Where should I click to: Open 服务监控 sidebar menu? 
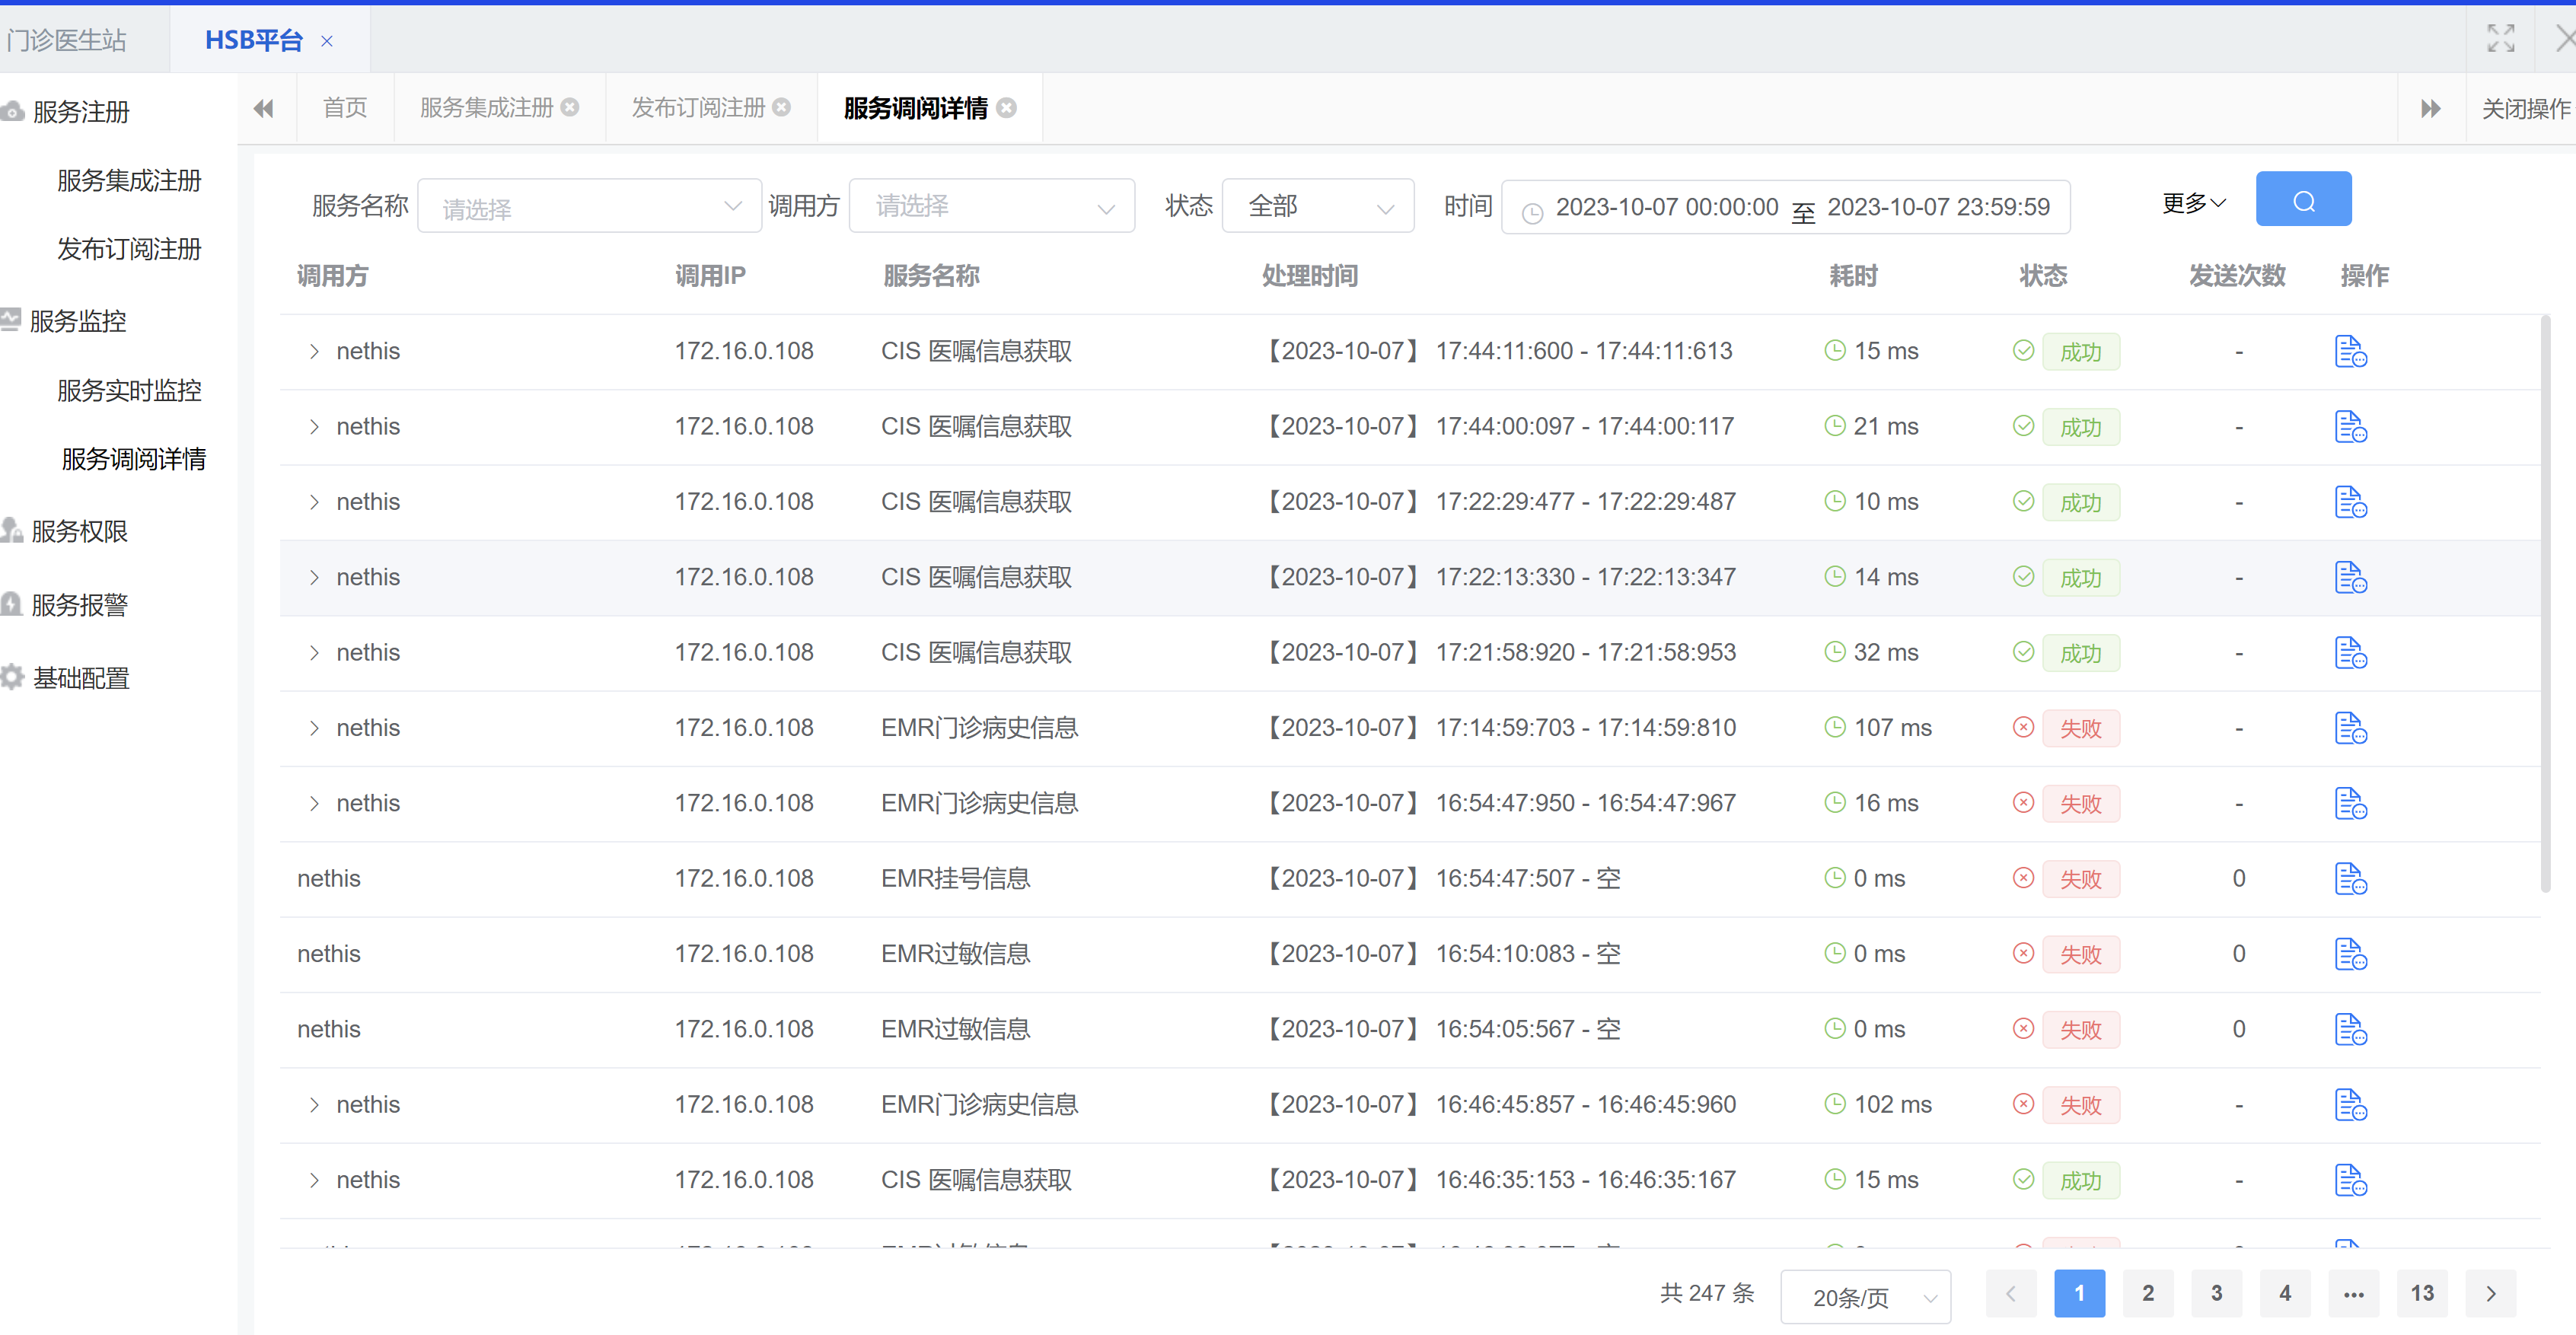[78, 321]
